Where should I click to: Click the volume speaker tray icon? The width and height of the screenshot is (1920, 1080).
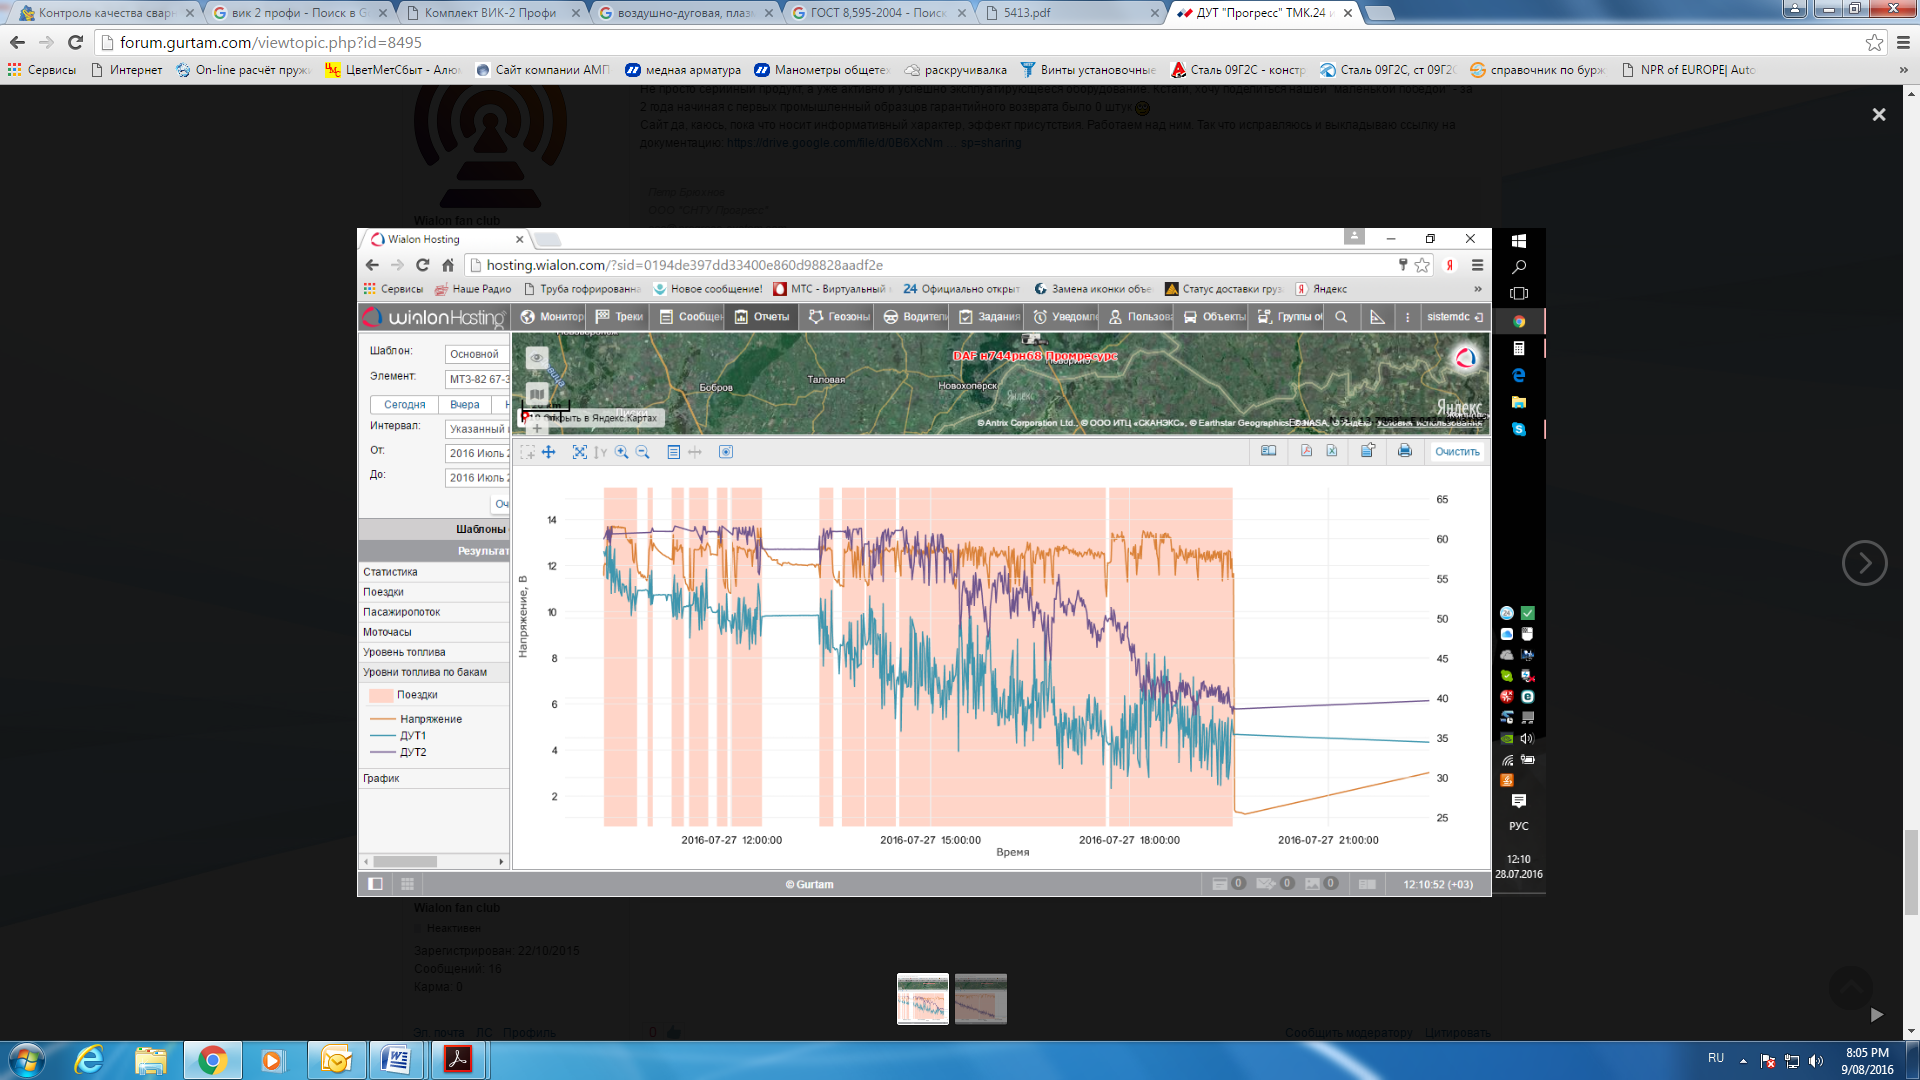click(x=1816, y=1061)
